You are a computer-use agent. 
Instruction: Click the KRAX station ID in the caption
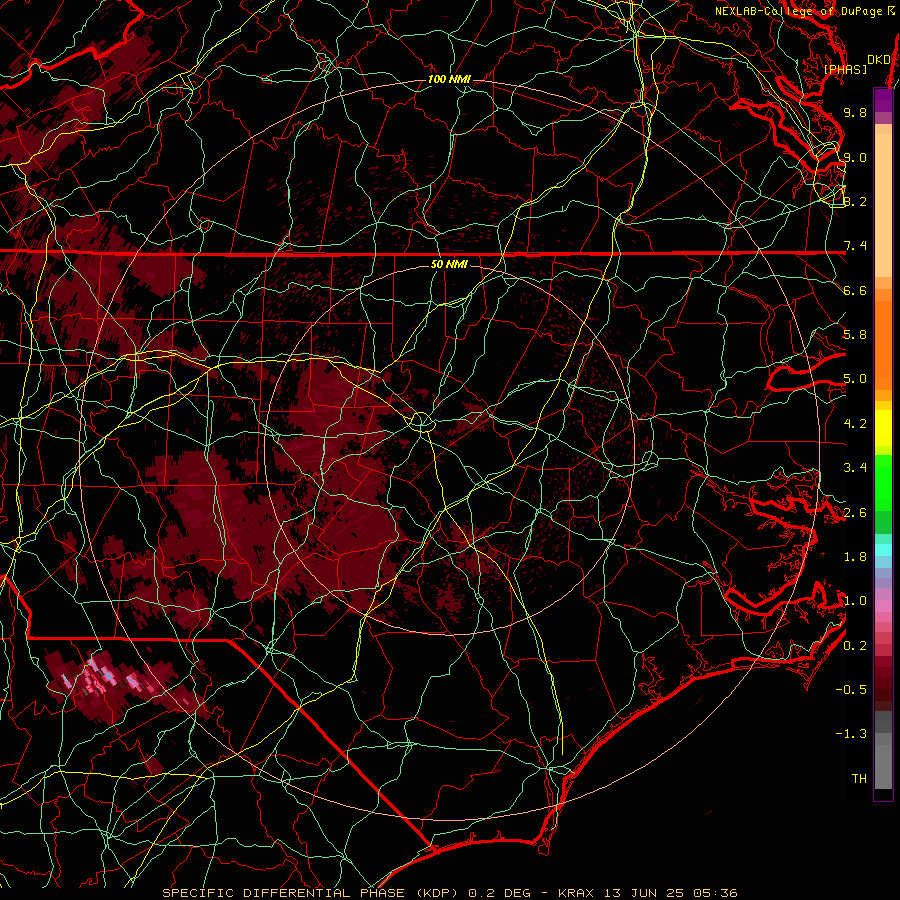[x=576, y=893]
